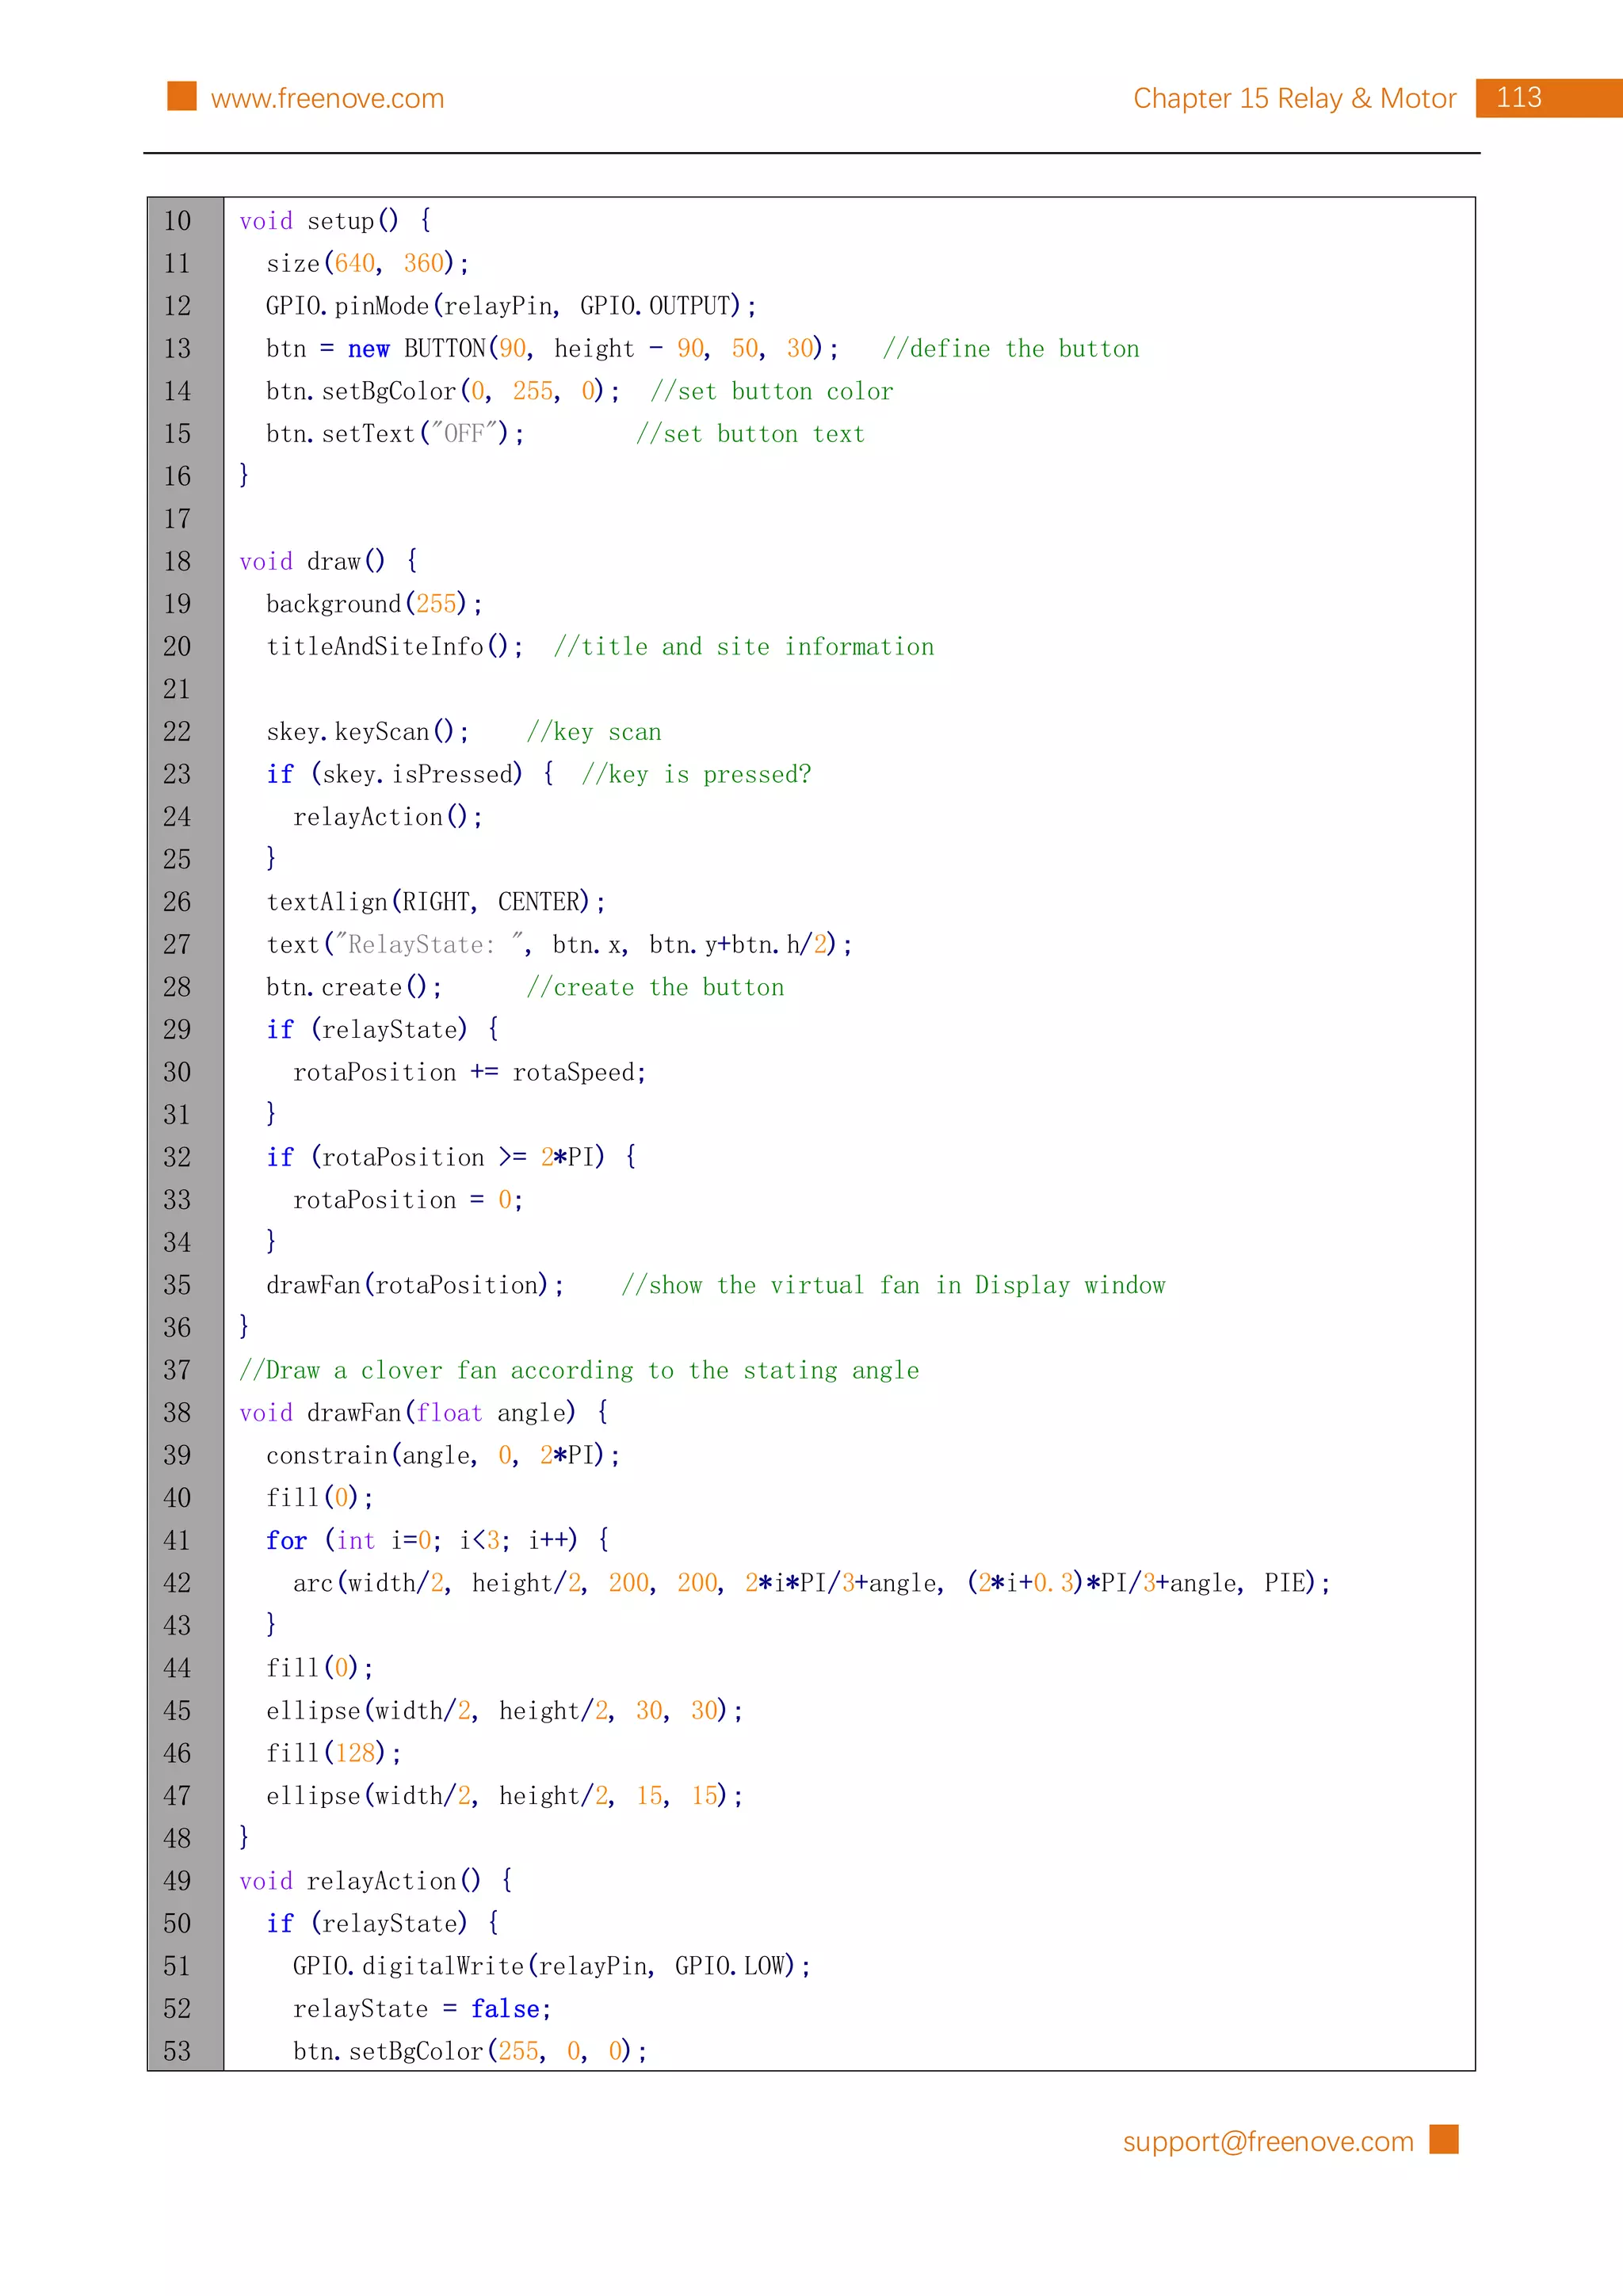
Task: Click code line 'void setup() {'
Action: pos(335,221)
